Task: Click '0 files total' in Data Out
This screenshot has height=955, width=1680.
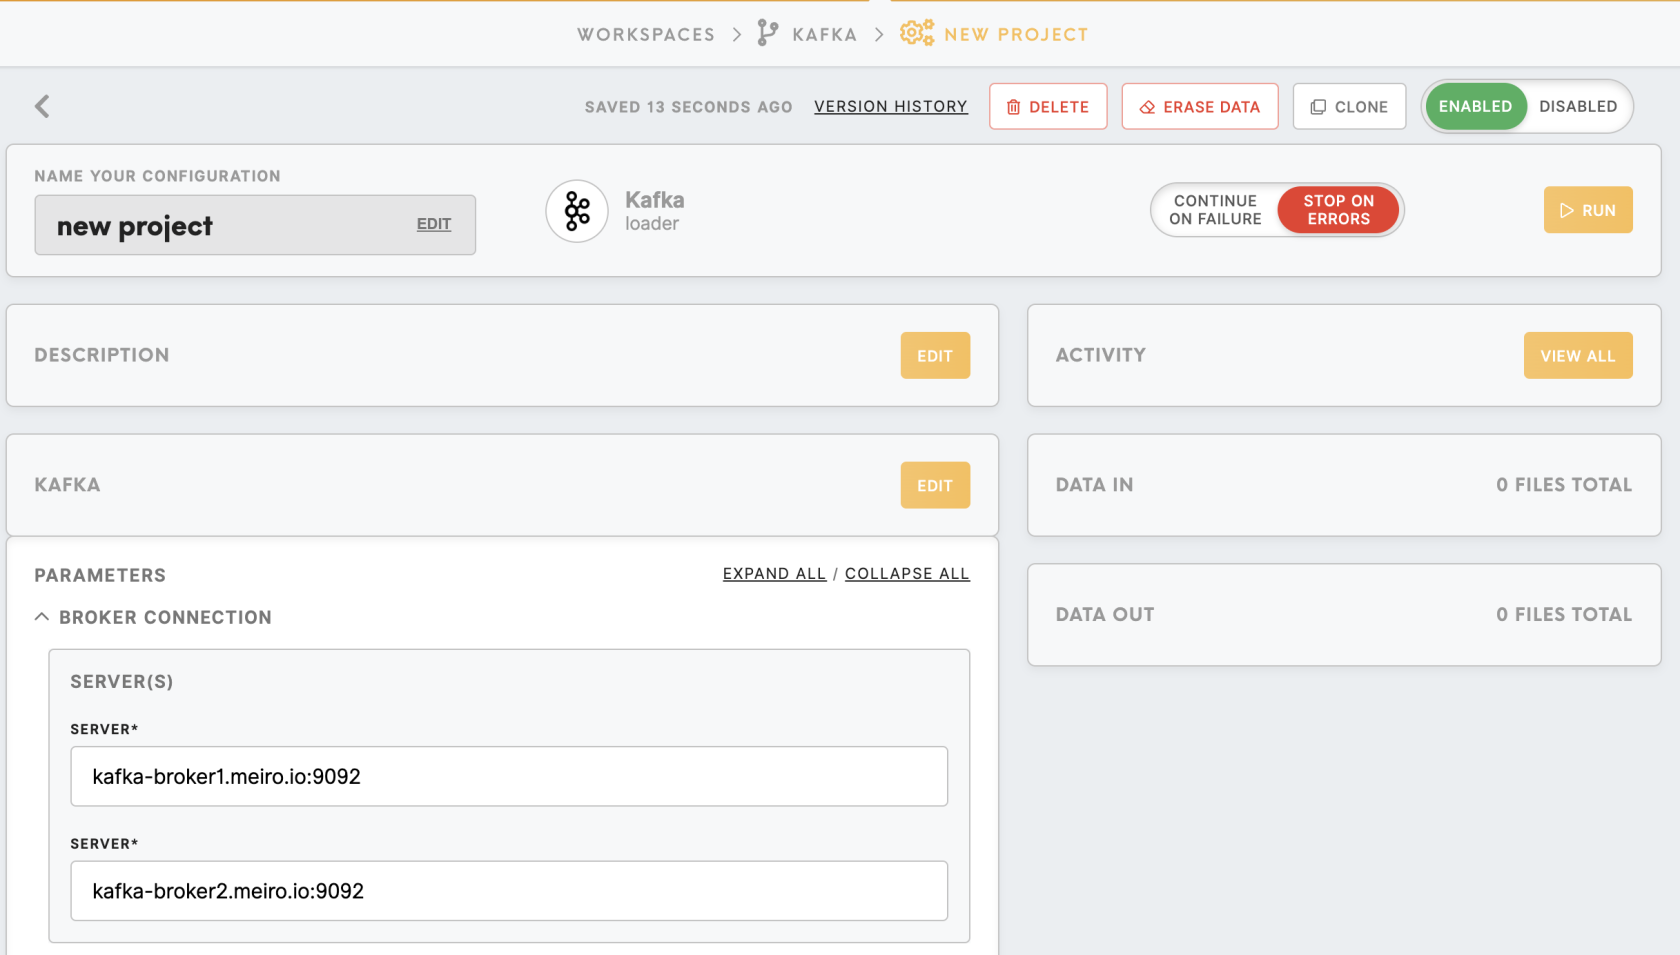Action: 1564,615
